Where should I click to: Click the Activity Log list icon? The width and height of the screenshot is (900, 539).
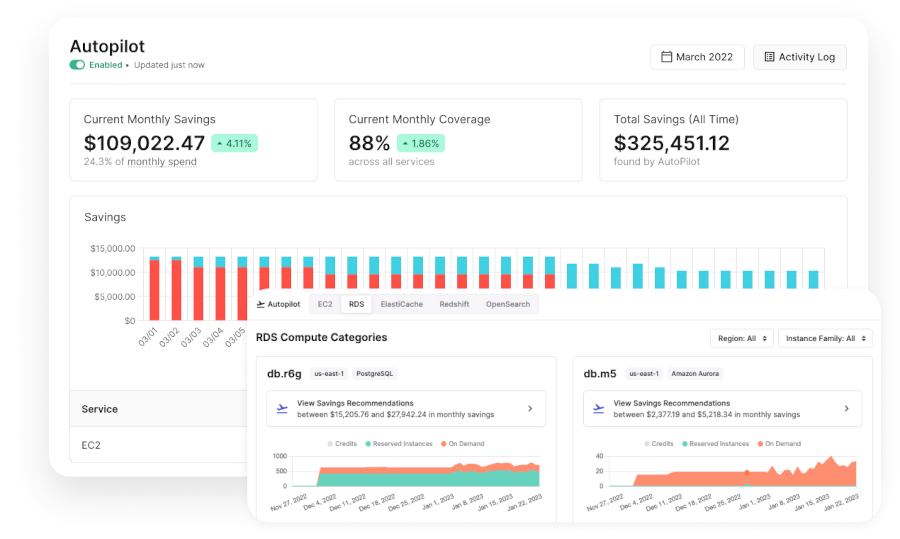pos(769,57)
